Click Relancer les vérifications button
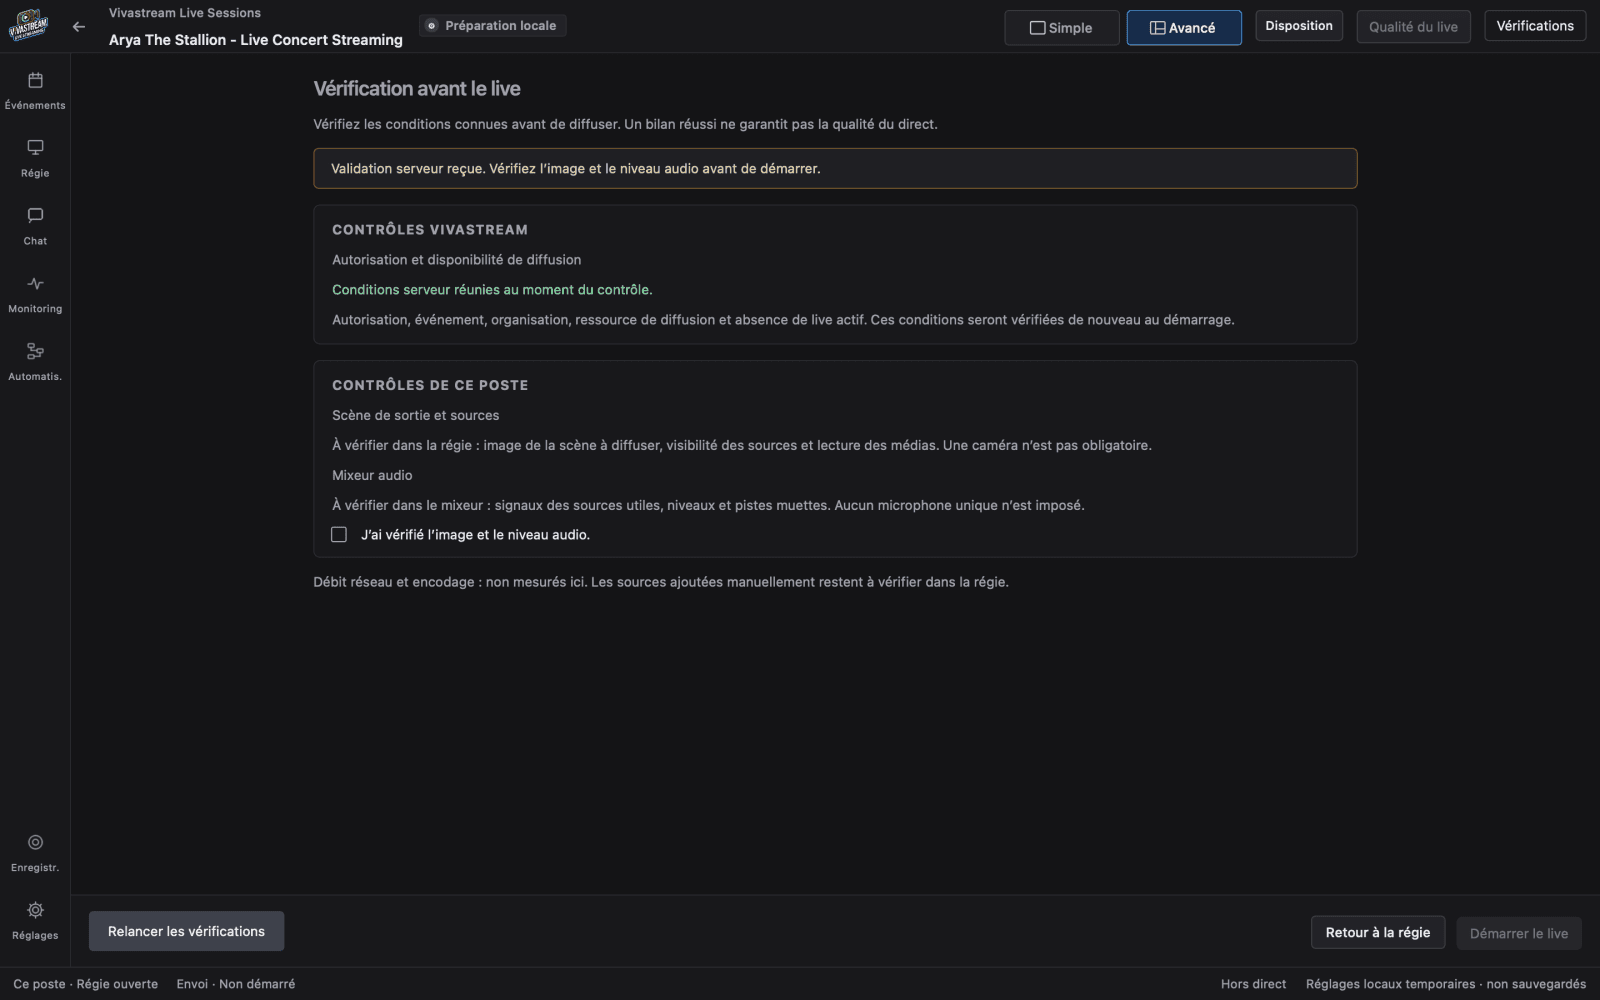 point(187,931)
